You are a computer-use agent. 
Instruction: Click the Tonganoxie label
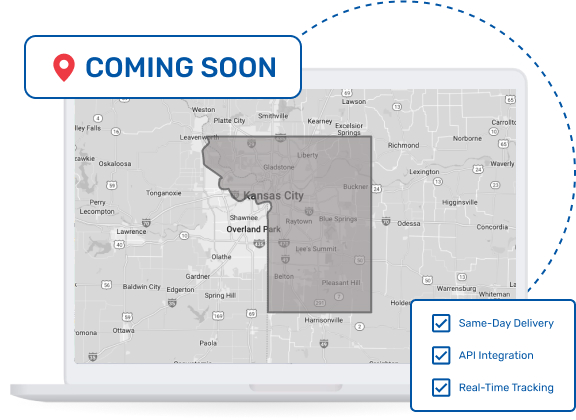pyautogui.click(x=163, y=193)
